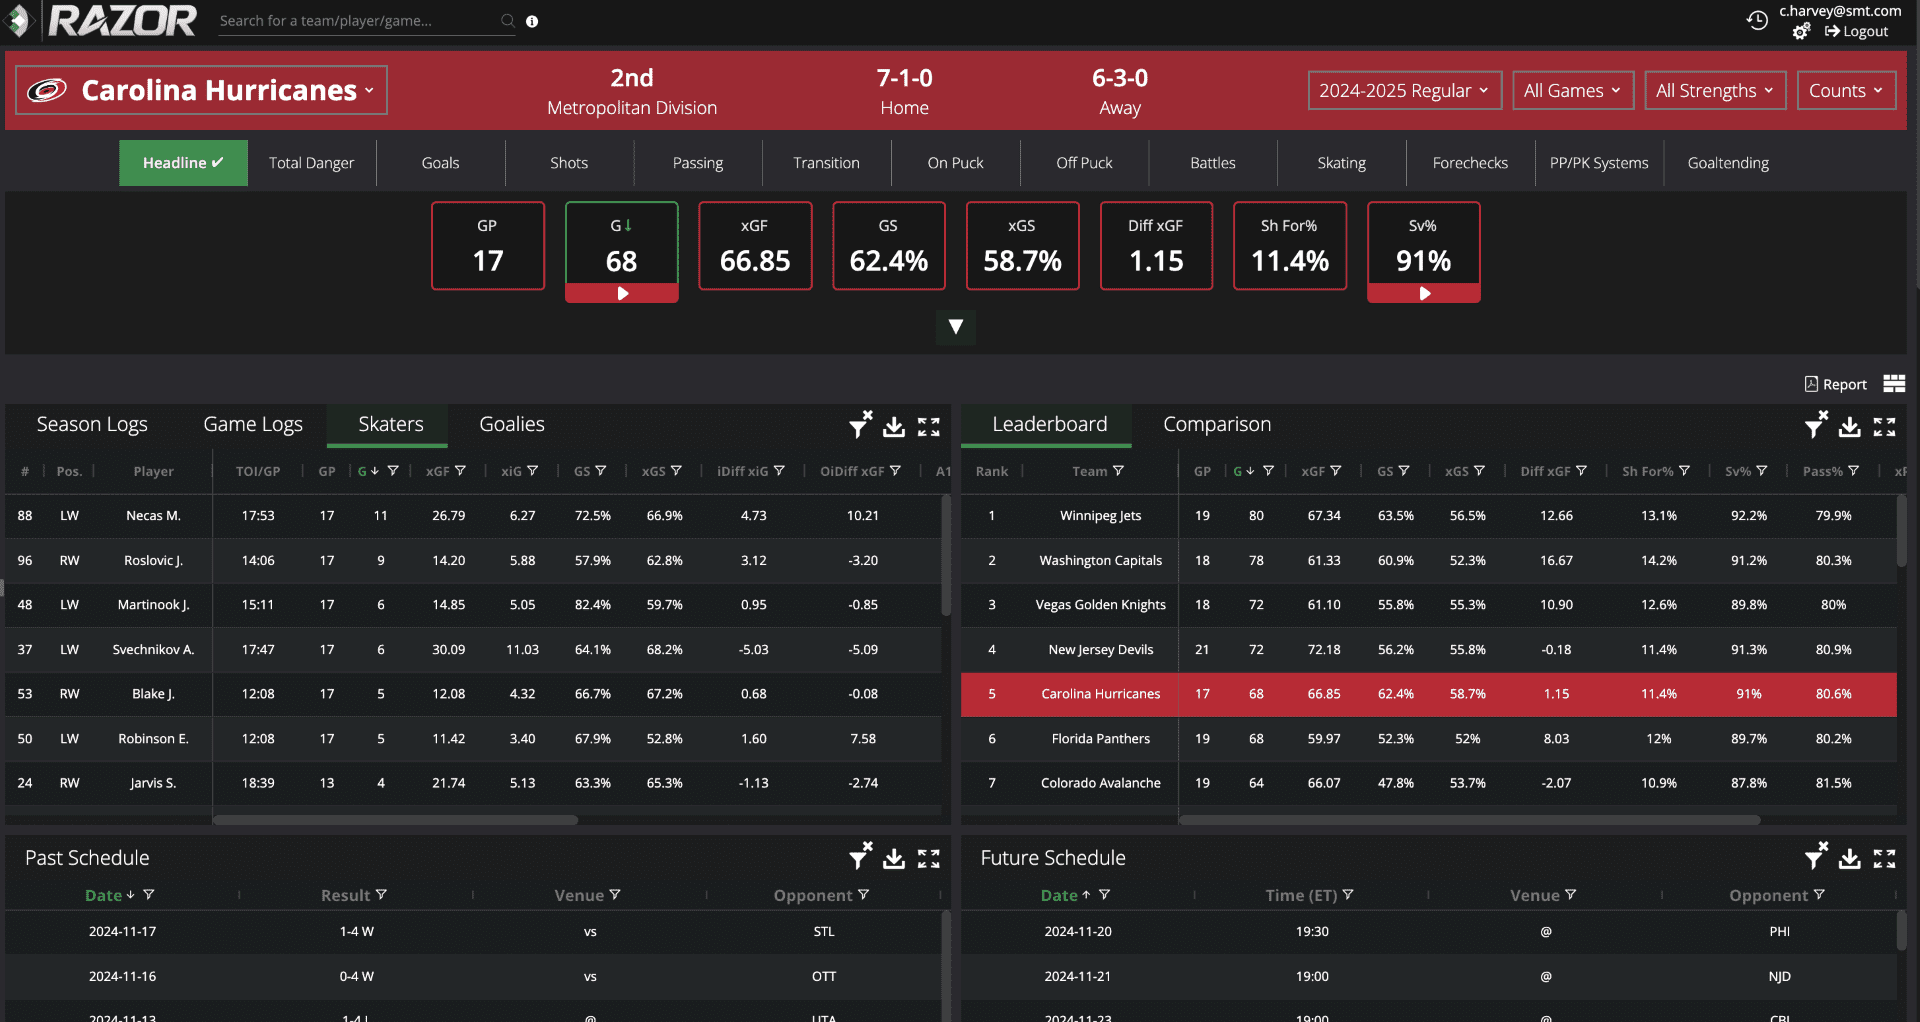Filter the Skaters GS column
The height and width of the screenshot is (1022, 1920).
pyautogui.click(x=601, y=471)
